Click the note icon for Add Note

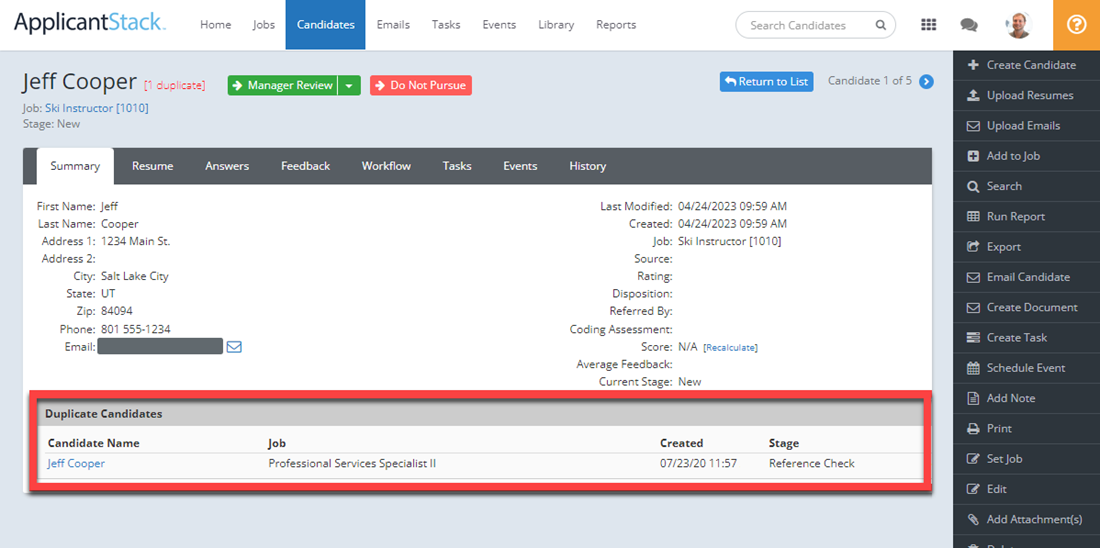pyautogui.click(x=973, y=398)
